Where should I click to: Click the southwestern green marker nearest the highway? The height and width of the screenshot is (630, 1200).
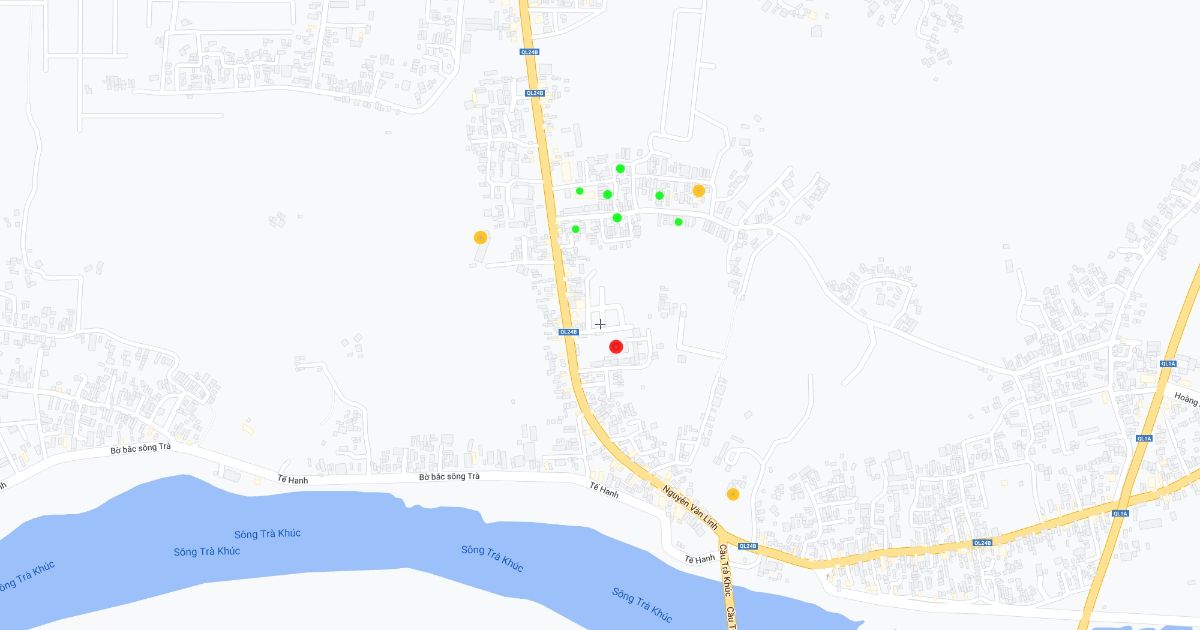[x=575, y=229]
